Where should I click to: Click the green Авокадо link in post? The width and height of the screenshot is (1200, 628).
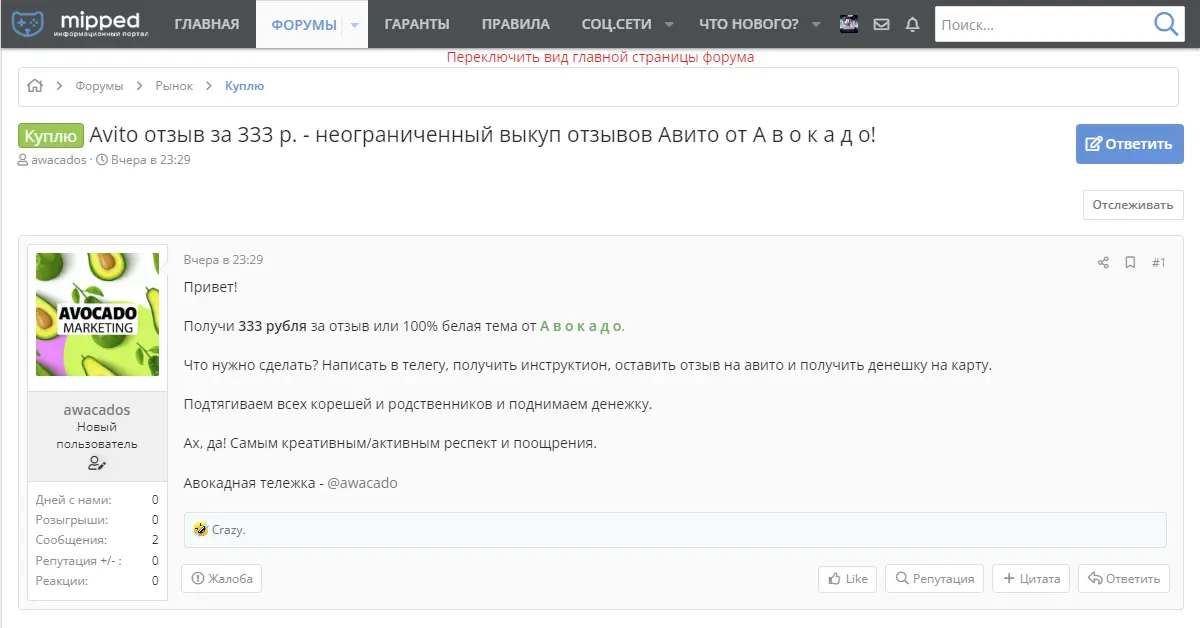[x=581, y=326]
